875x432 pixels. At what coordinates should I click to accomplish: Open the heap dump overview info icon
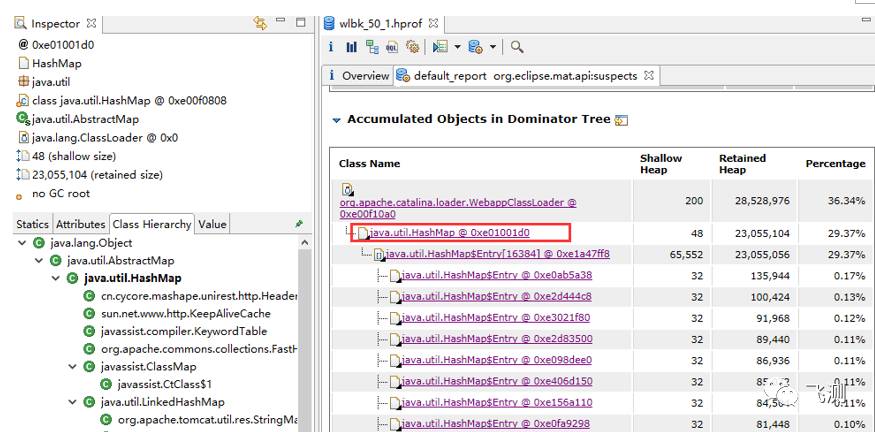coord(331,47)
